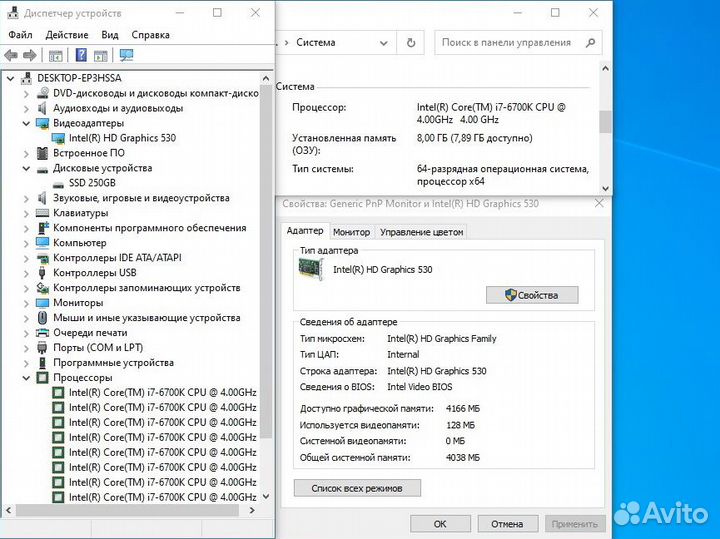
Task: Click the audio inputs speaker icon
Action: tap(42, 108)
